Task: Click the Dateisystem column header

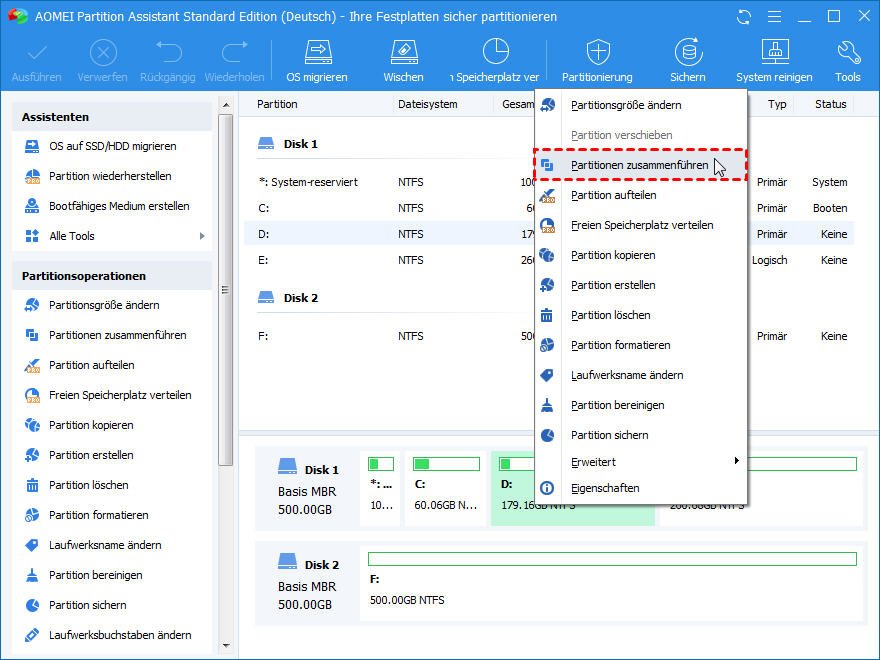Action: coord(428,104)
